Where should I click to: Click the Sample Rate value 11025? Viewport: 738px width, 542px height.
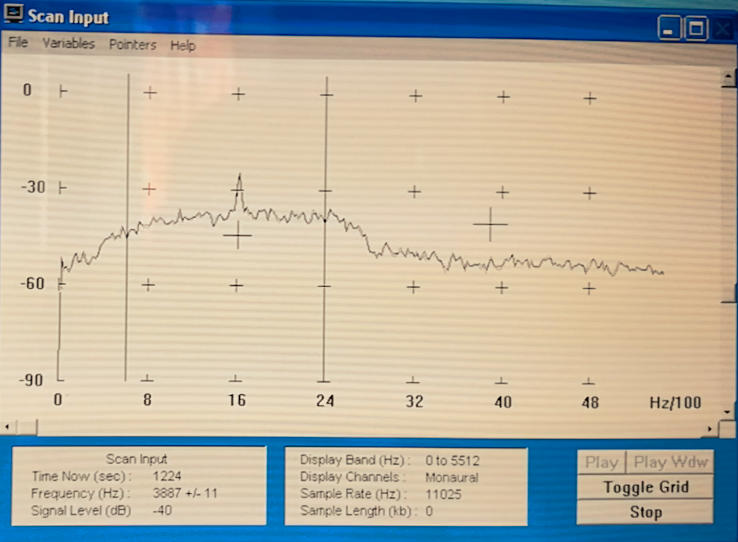coord(443,494)
